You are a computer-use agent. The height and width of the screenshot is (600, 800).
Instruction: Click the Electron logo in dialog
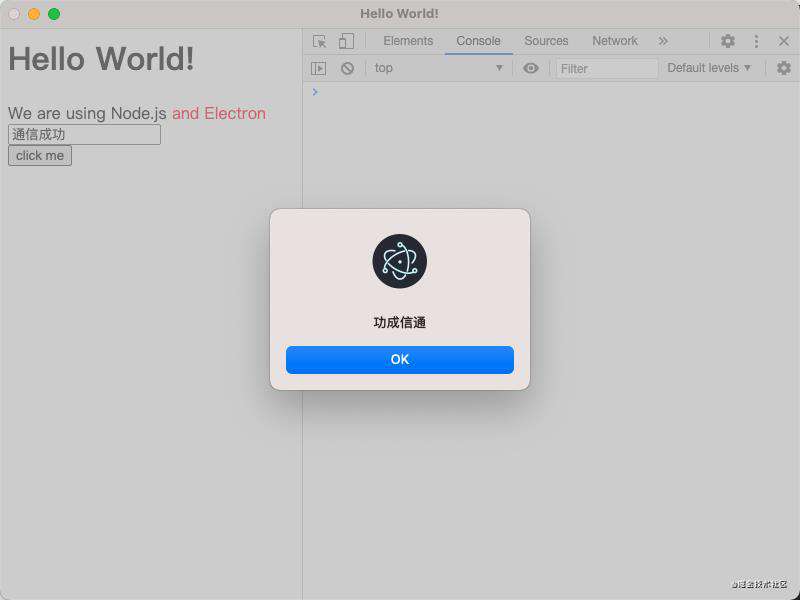[x=399, y=261]
